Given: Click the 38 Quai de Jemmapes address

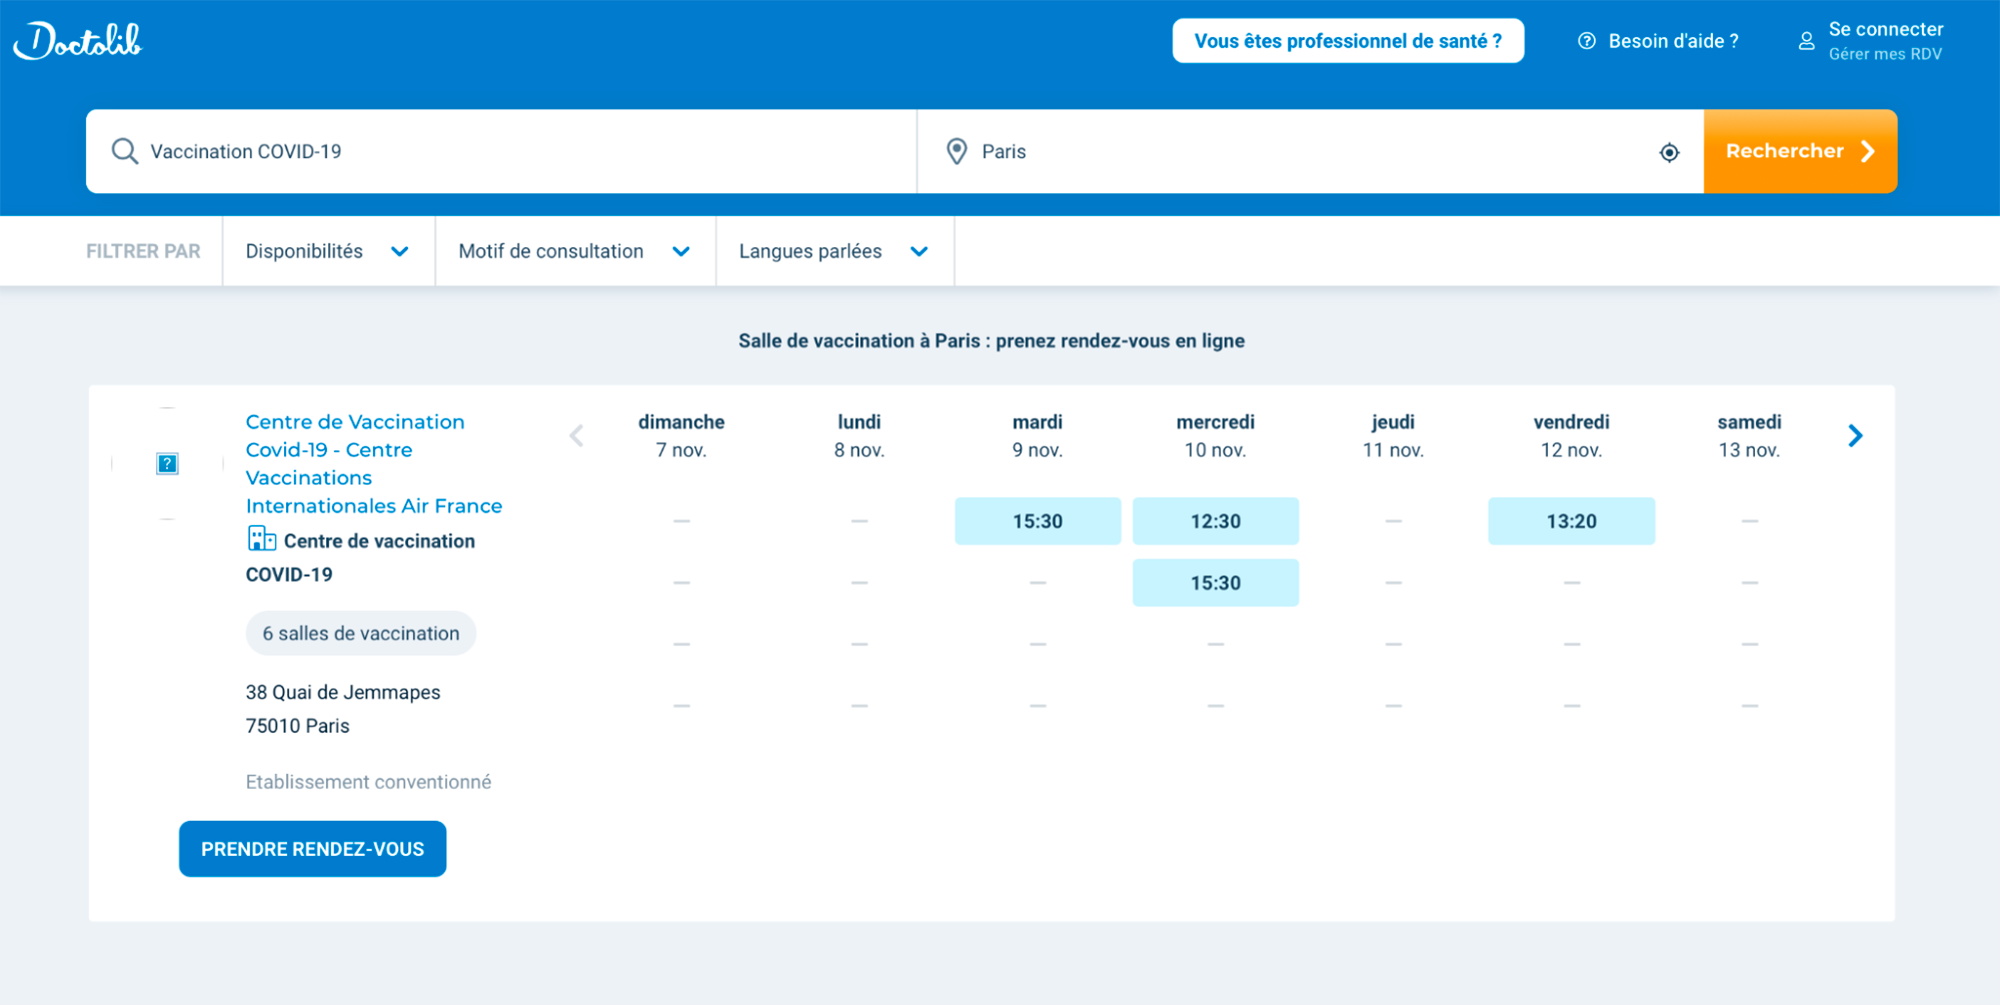Looking at the screenshot, I should pos(343,692).
